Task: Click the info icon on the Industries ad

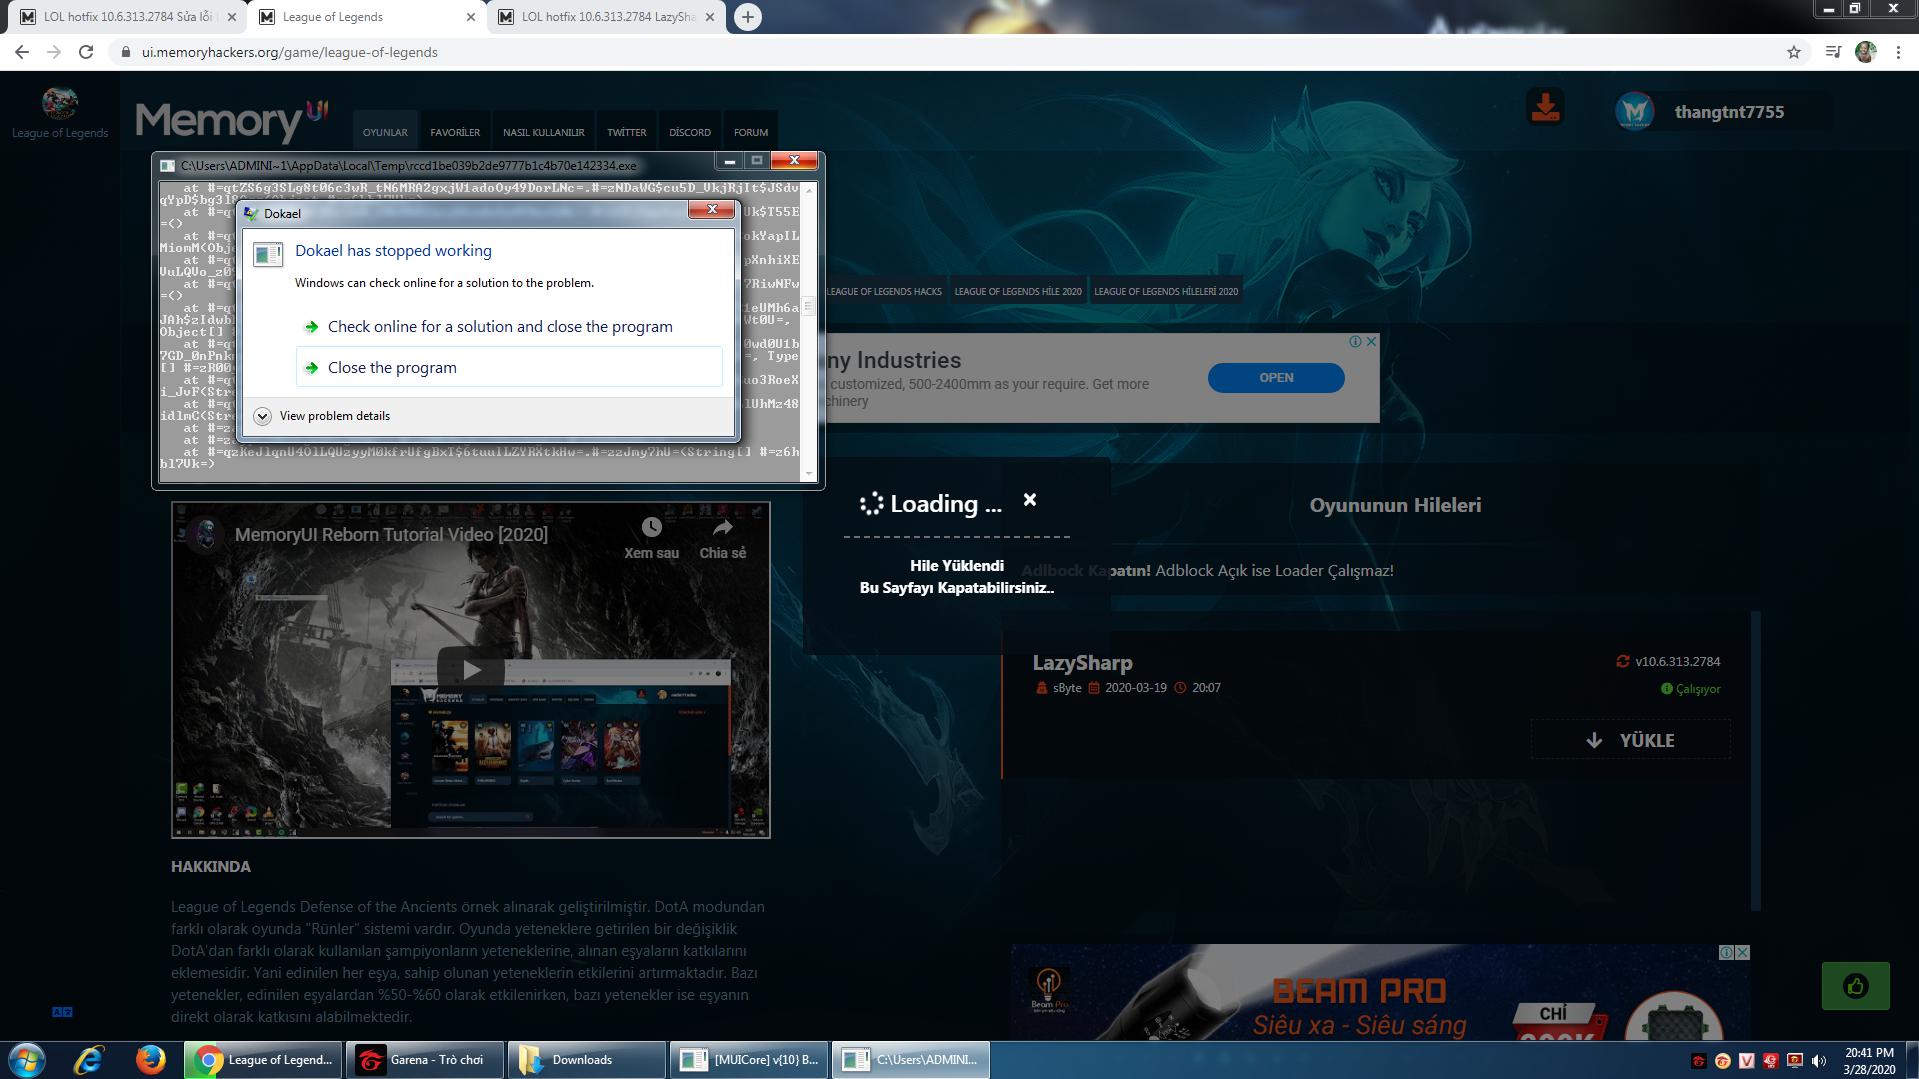Action: 1355,341
